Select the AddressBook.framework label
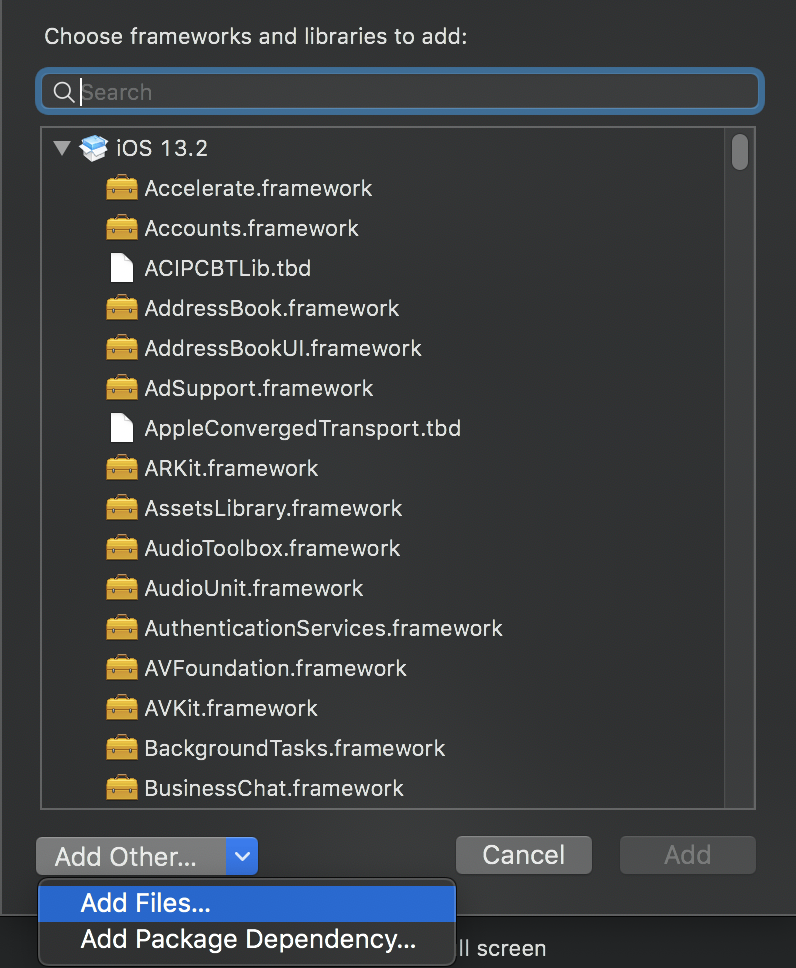This screenshot has height=968, width=796. pos(272,308)
